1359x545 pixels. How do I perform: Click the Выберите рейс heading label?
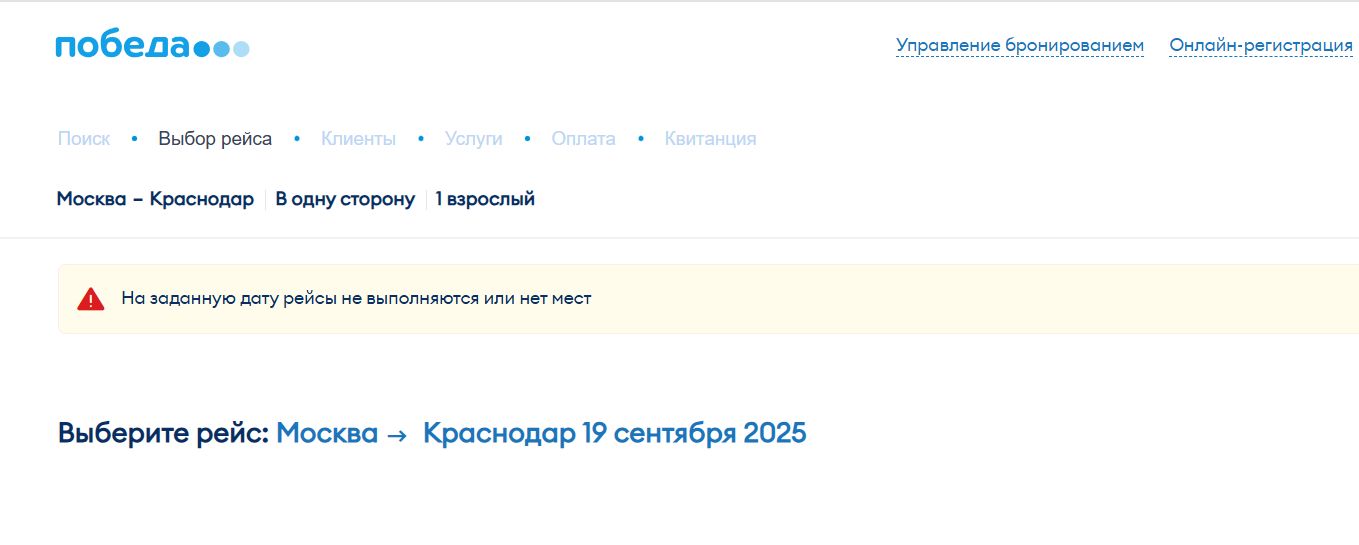point(163,434)
